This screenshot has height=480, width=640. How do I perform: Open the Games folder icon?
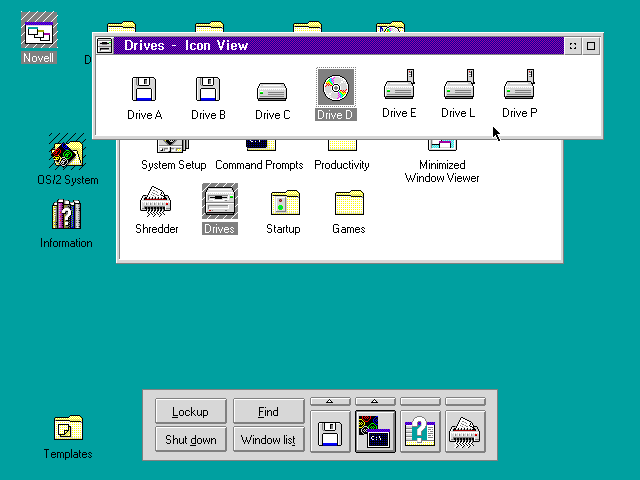[x=349, y=202]
